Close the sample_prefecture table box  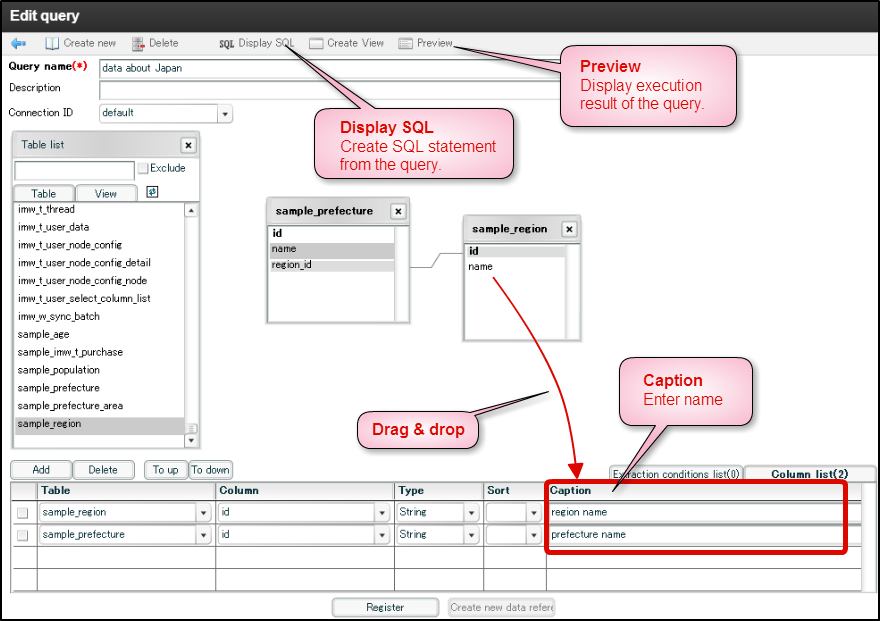tap(397, 211)
